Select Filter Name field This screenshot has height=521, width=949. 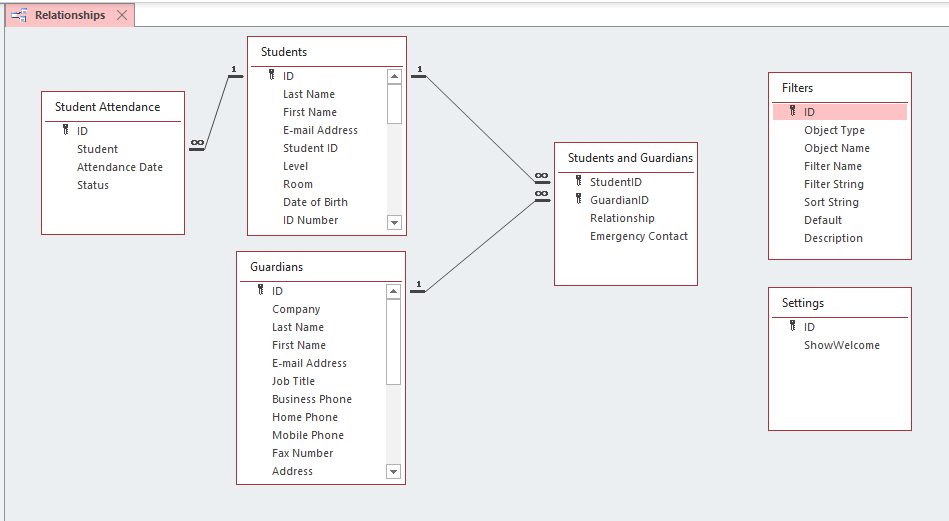pos(833,166)
